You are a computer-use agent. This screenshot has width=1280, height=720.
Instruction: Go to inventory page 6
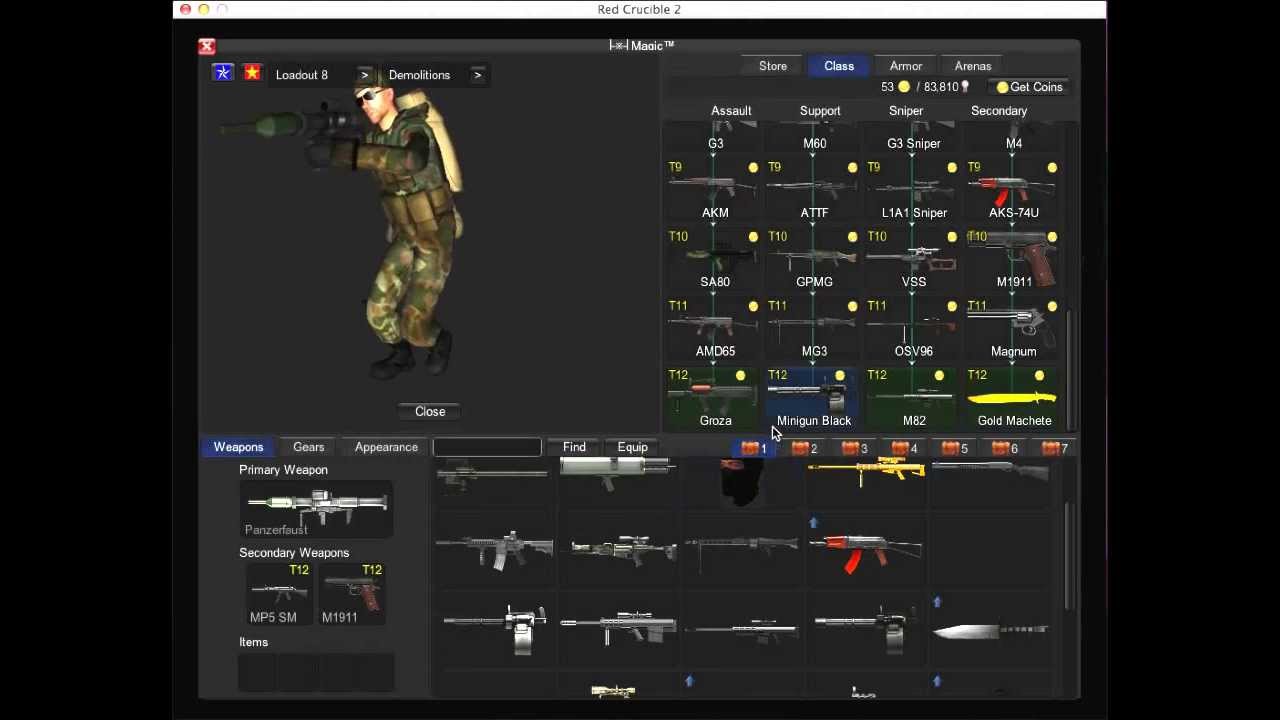1004,448
